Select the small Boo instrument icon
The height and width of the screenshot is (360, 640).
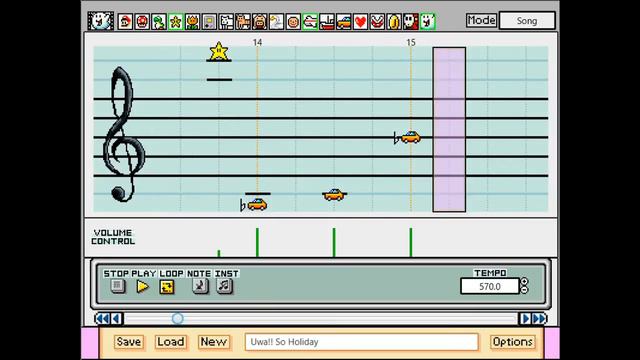click(428, 22)
